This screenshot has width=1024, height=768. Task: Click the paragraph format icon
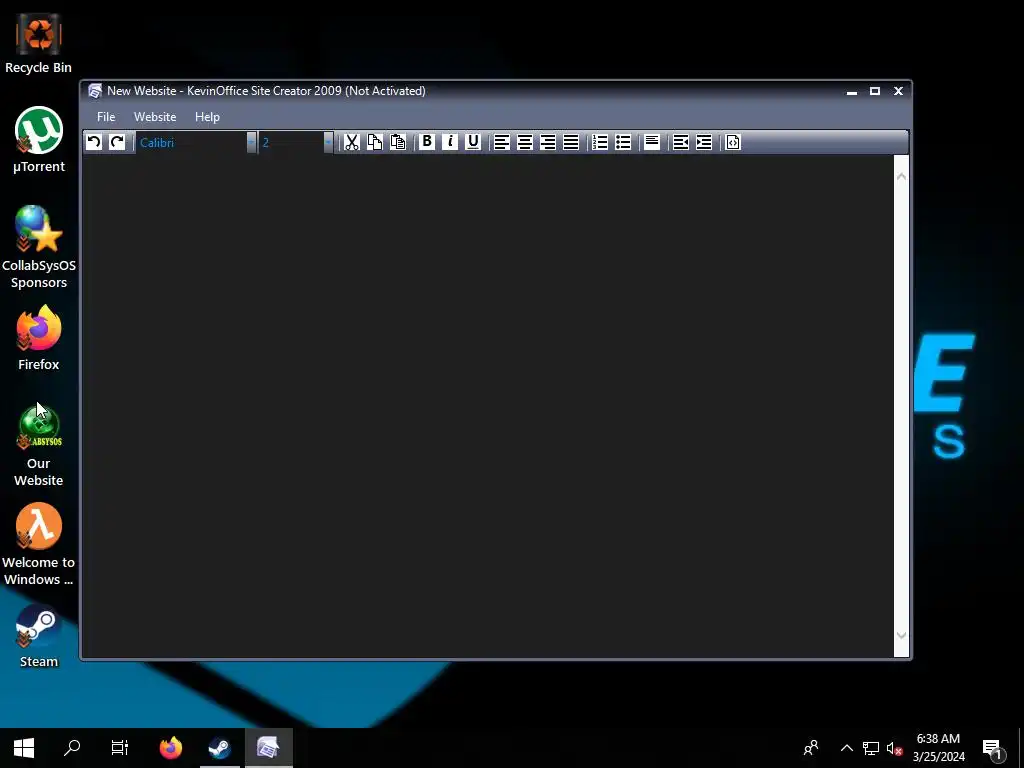(x=652, y=142)
